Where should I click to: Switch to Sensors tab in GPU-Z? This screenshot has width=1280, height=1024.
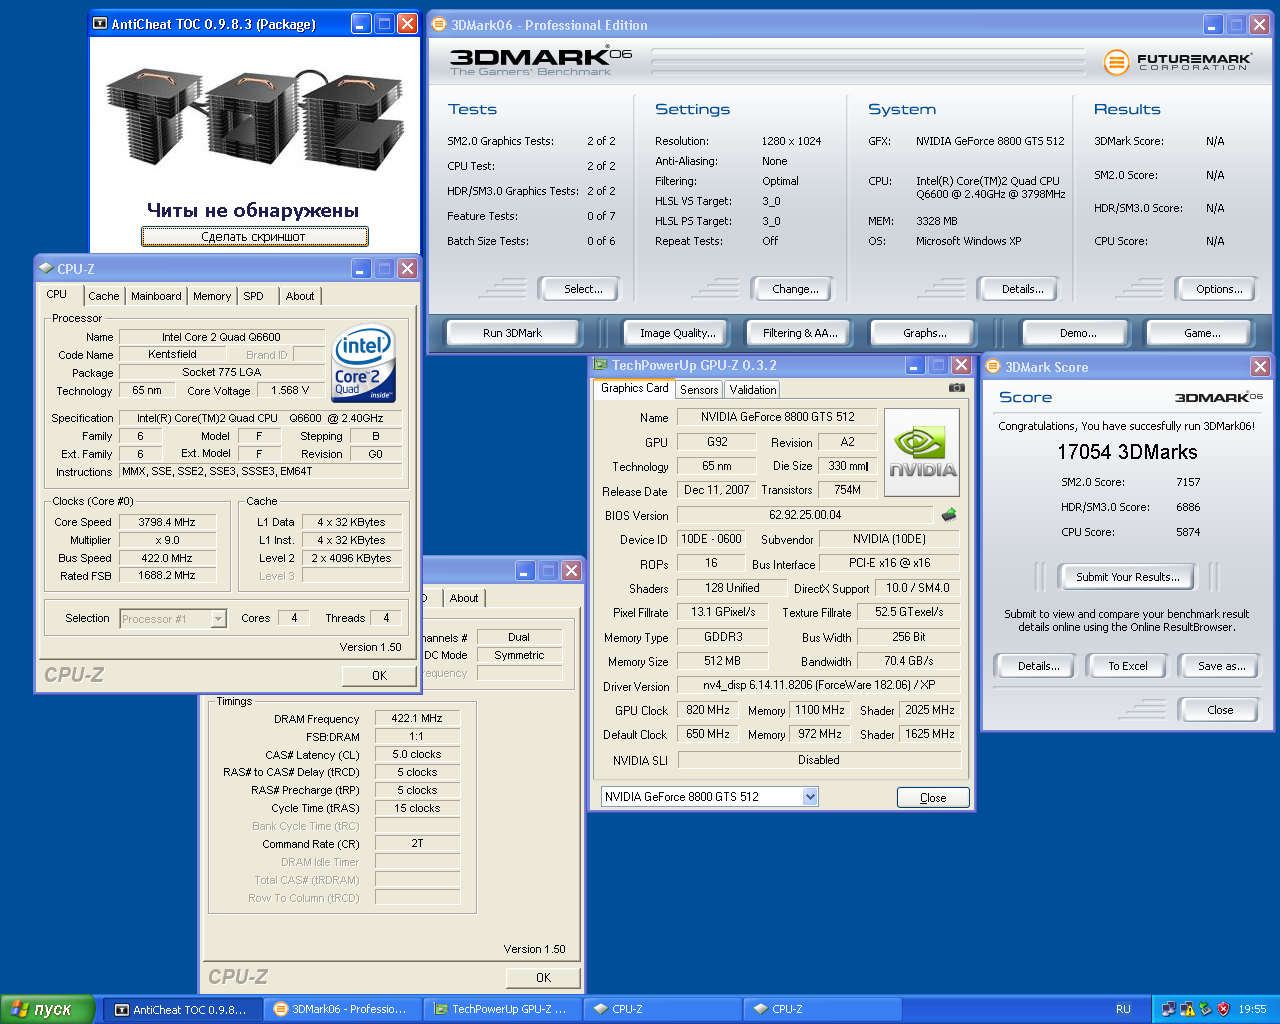[x=699, y=390]
